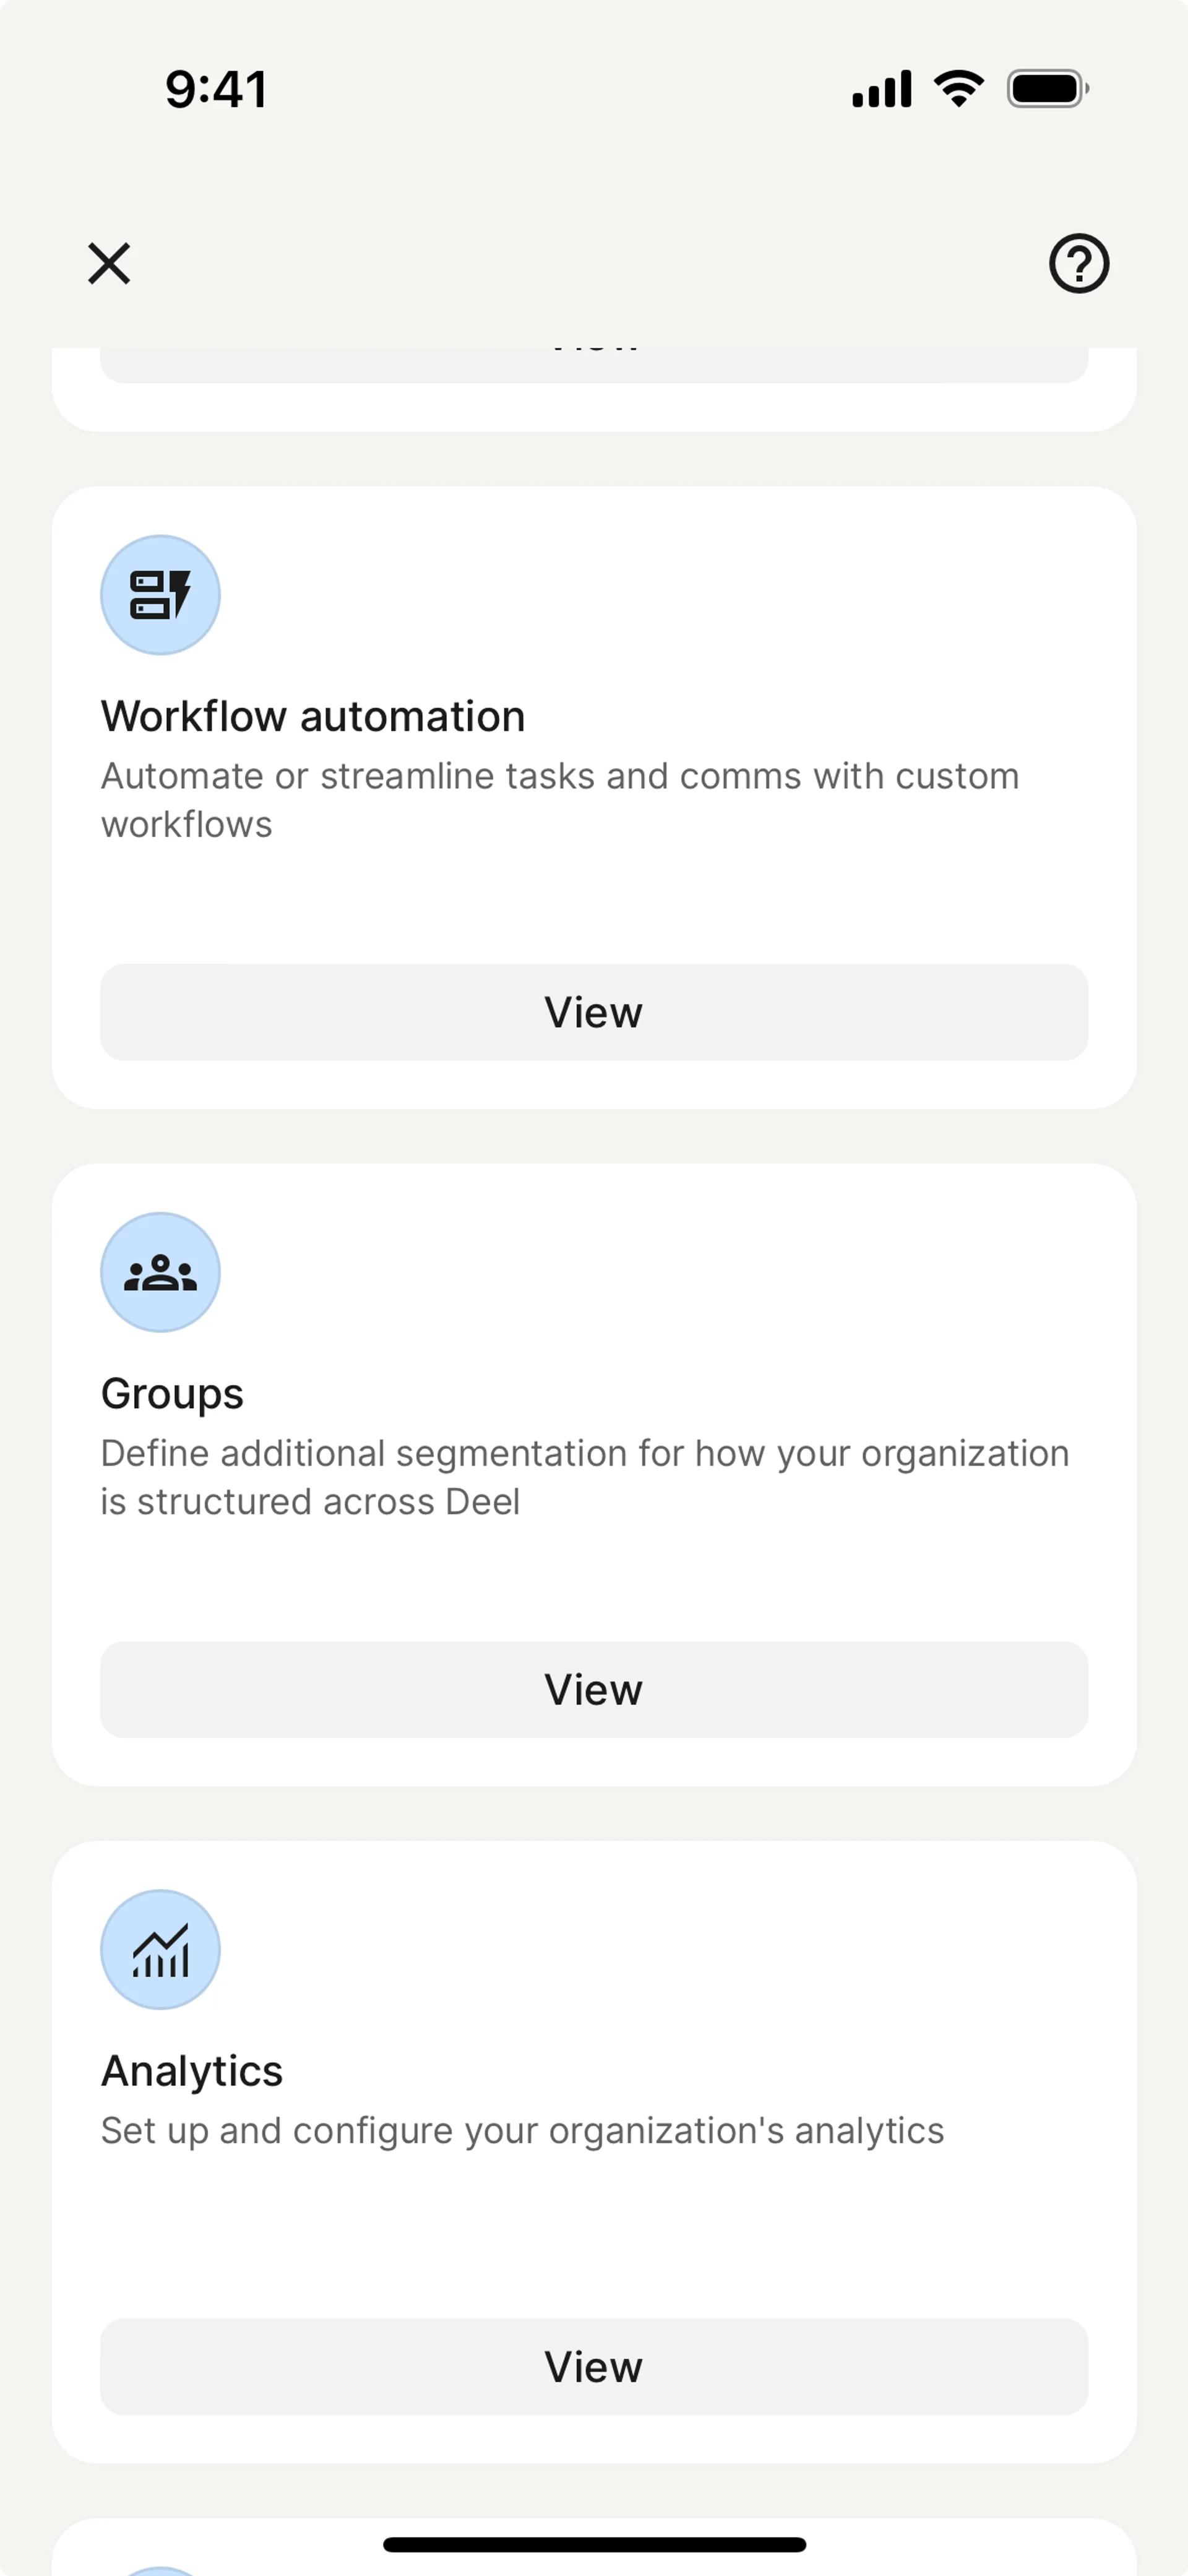The width and height of the screenshot is (1188, 2576).
Task: Tap the Analytics chart icon
Action: coord(160,1949)
